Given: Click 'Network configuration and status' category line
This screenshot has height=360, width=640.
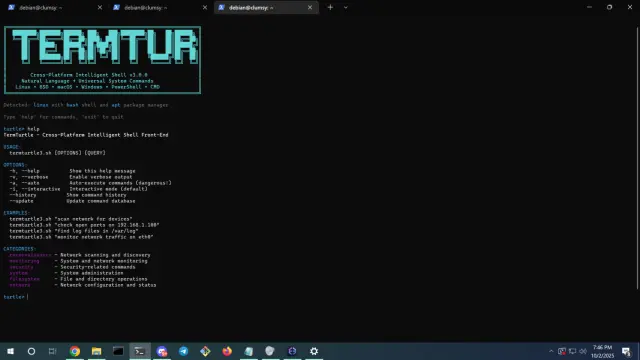Looking at the screenshot, I should tap(82, 285).
